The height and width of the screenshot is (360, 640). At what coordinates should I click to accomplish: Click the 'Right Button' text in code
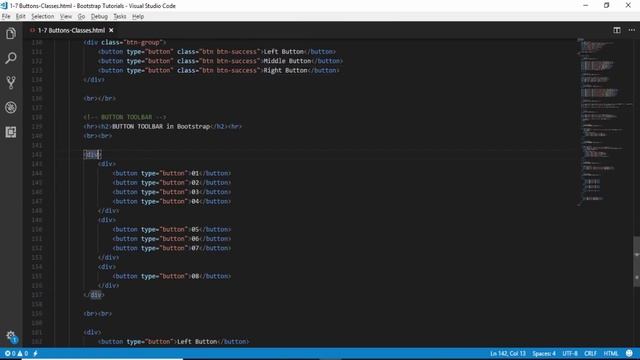[285, 71]
